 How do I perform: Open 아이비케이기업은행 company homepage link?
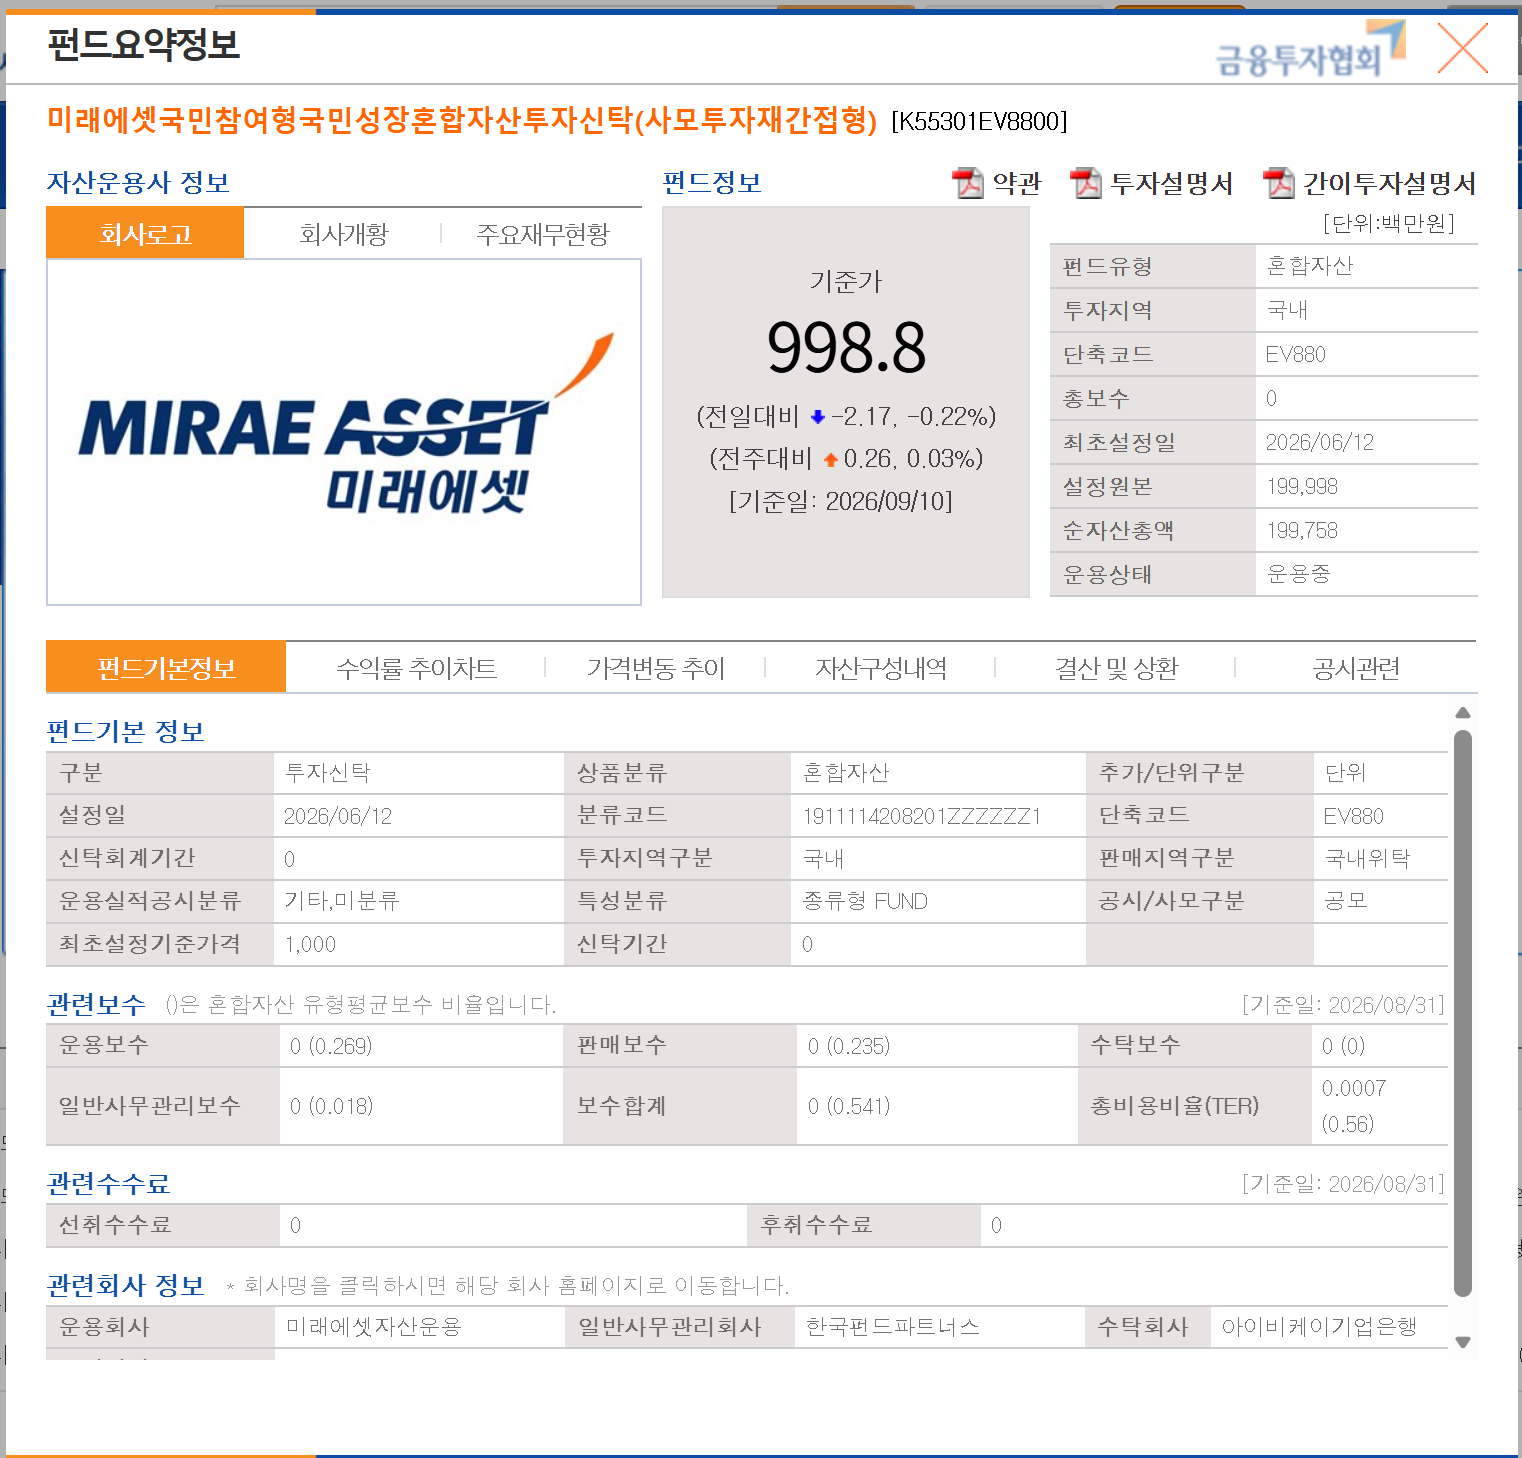point(1320,1327)
